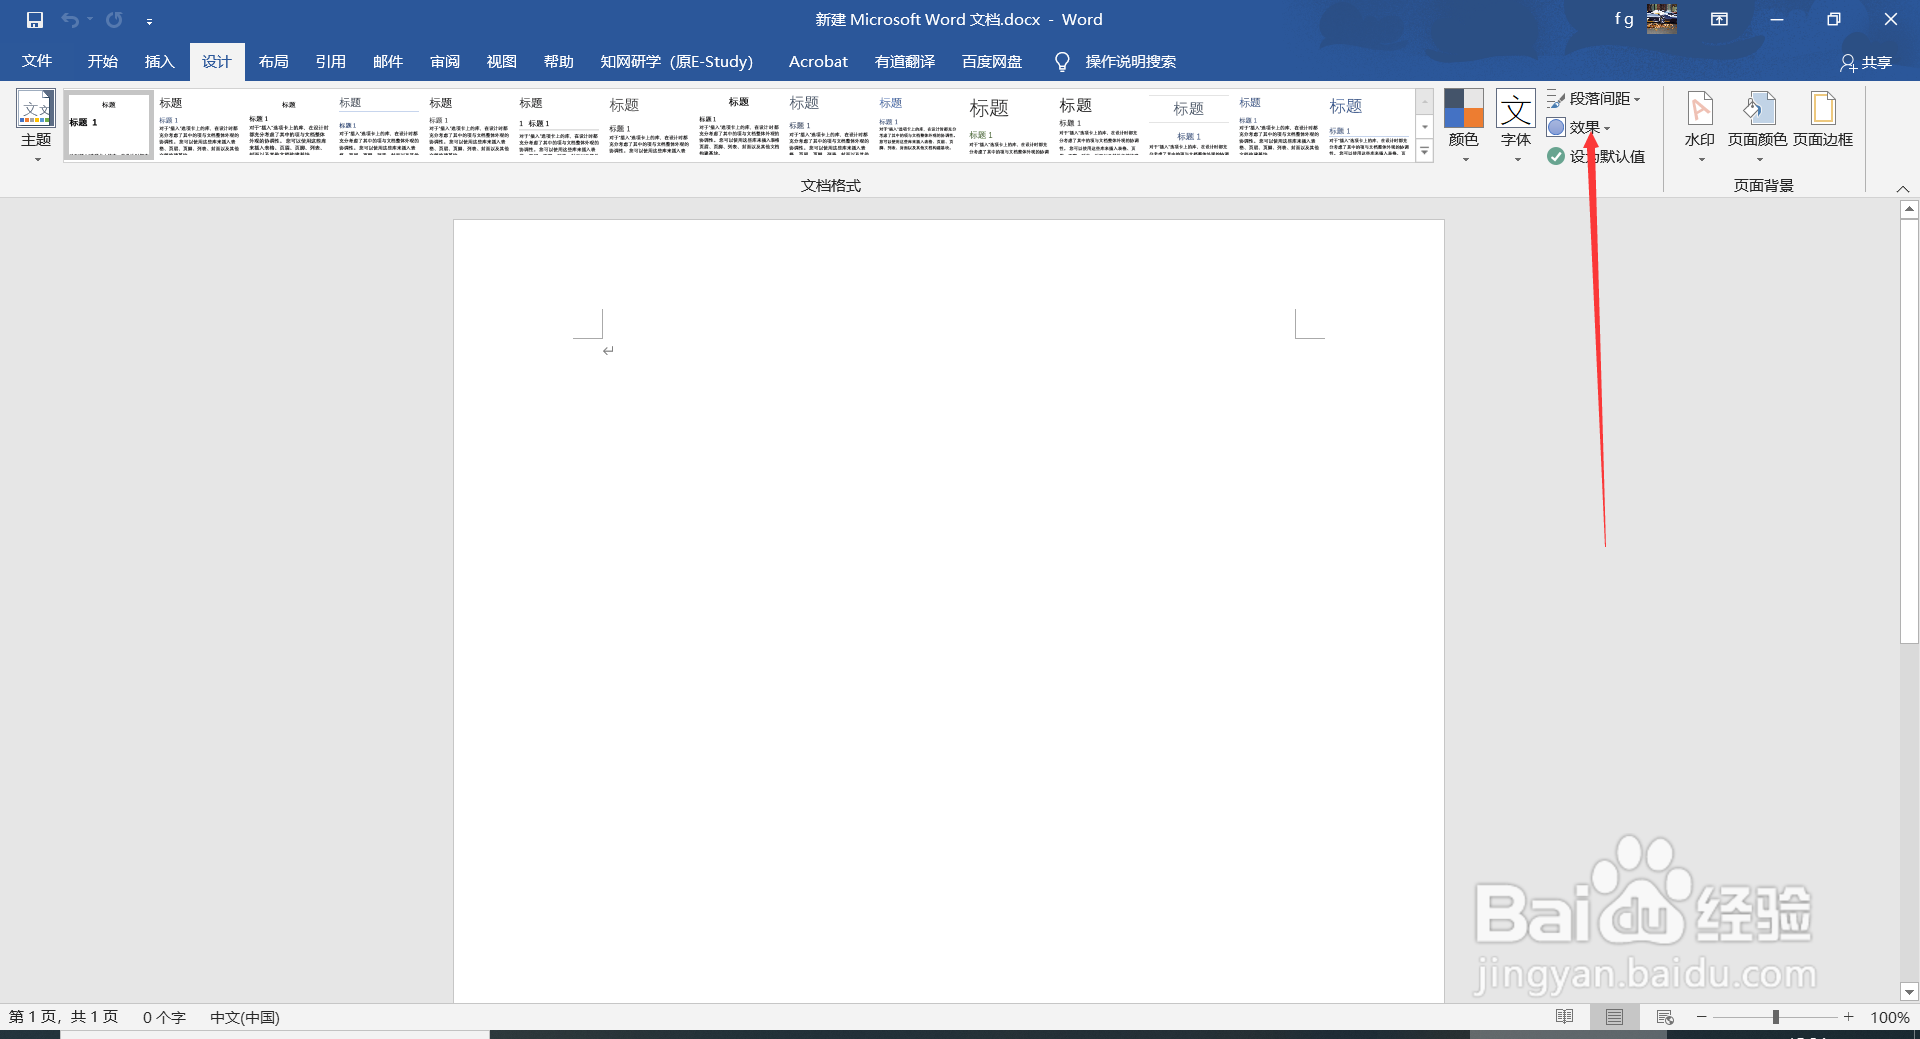Switch to the 布局 tab
1920x1039 pixels.
(x=274, y=61)
